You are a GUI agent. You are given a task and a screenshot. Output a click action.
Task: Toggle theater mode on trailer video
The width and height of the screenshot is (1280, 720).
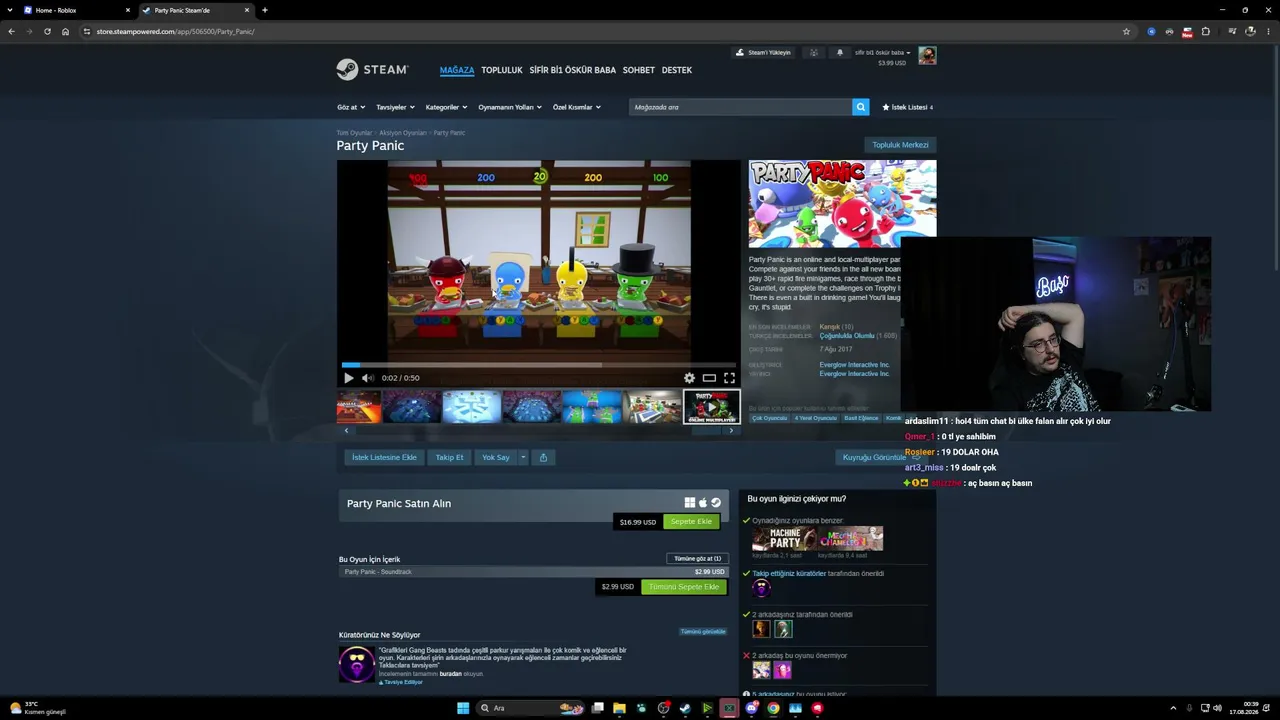click(709, 378)
